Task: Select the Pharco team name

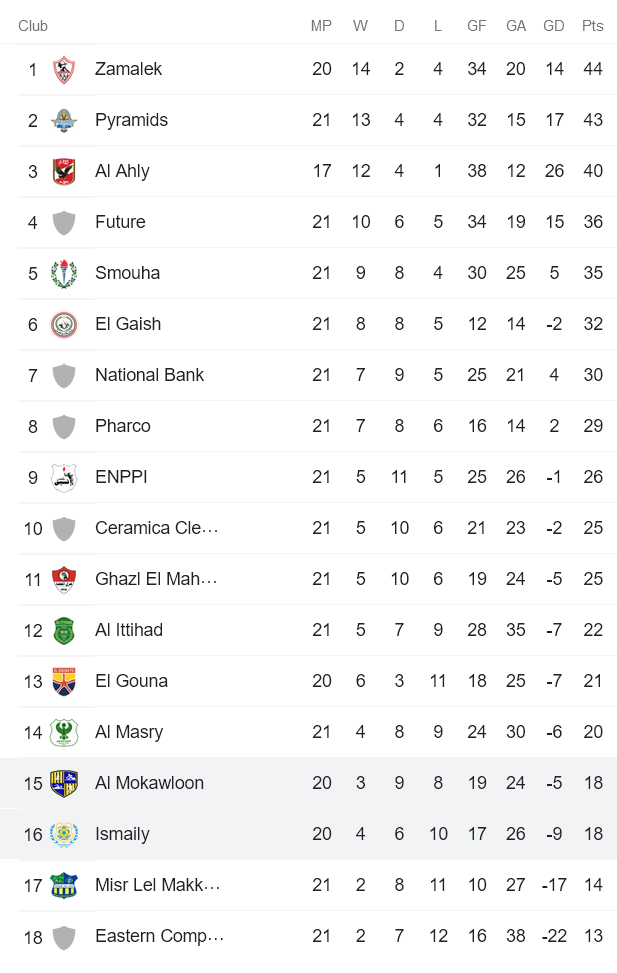Action: pos(122,426)
